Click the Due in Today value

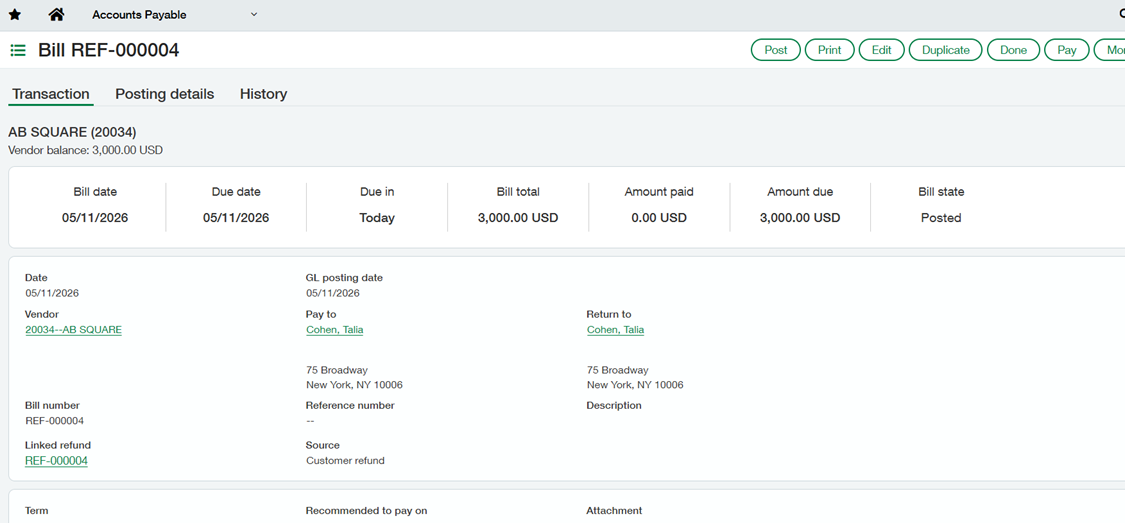point(377,218)
